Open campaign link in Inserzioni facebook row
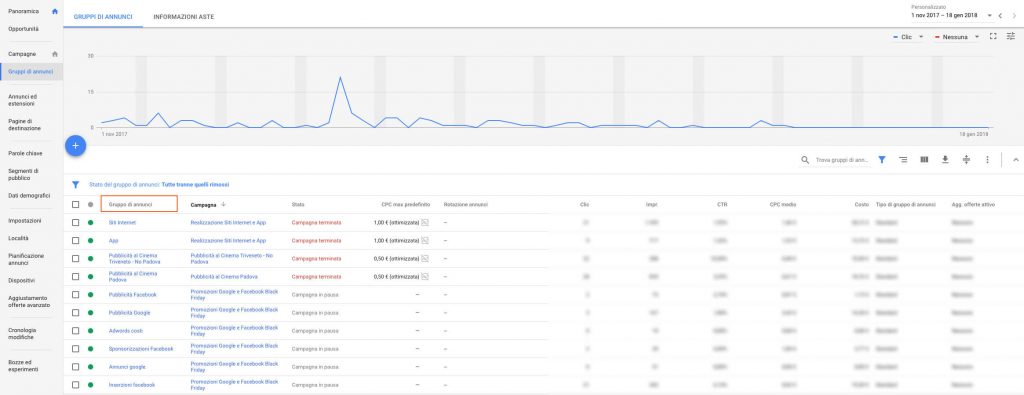The height and width of the screenshot is (395, 1024). pos(234,385)
